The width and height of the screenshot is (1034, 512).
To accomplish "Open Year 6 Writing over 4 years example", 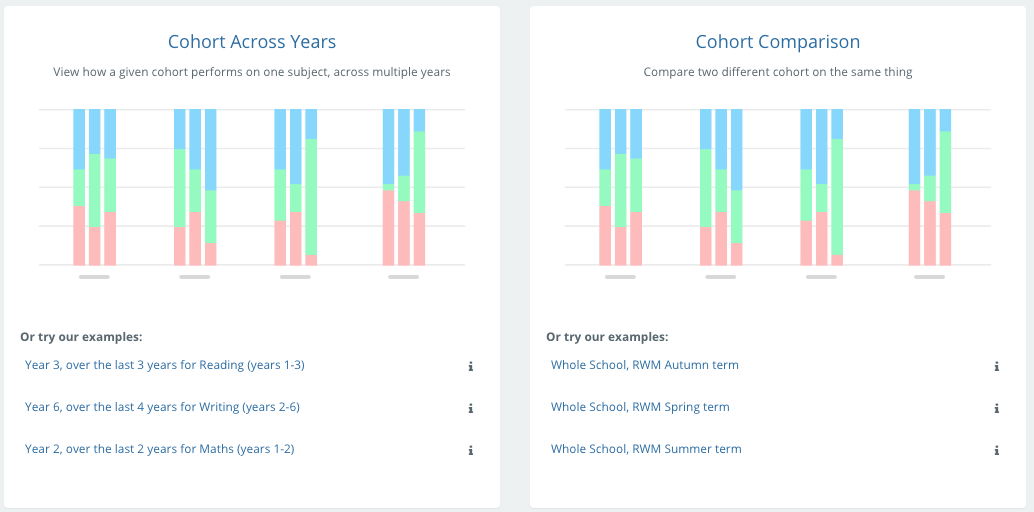I will point(162,407).
